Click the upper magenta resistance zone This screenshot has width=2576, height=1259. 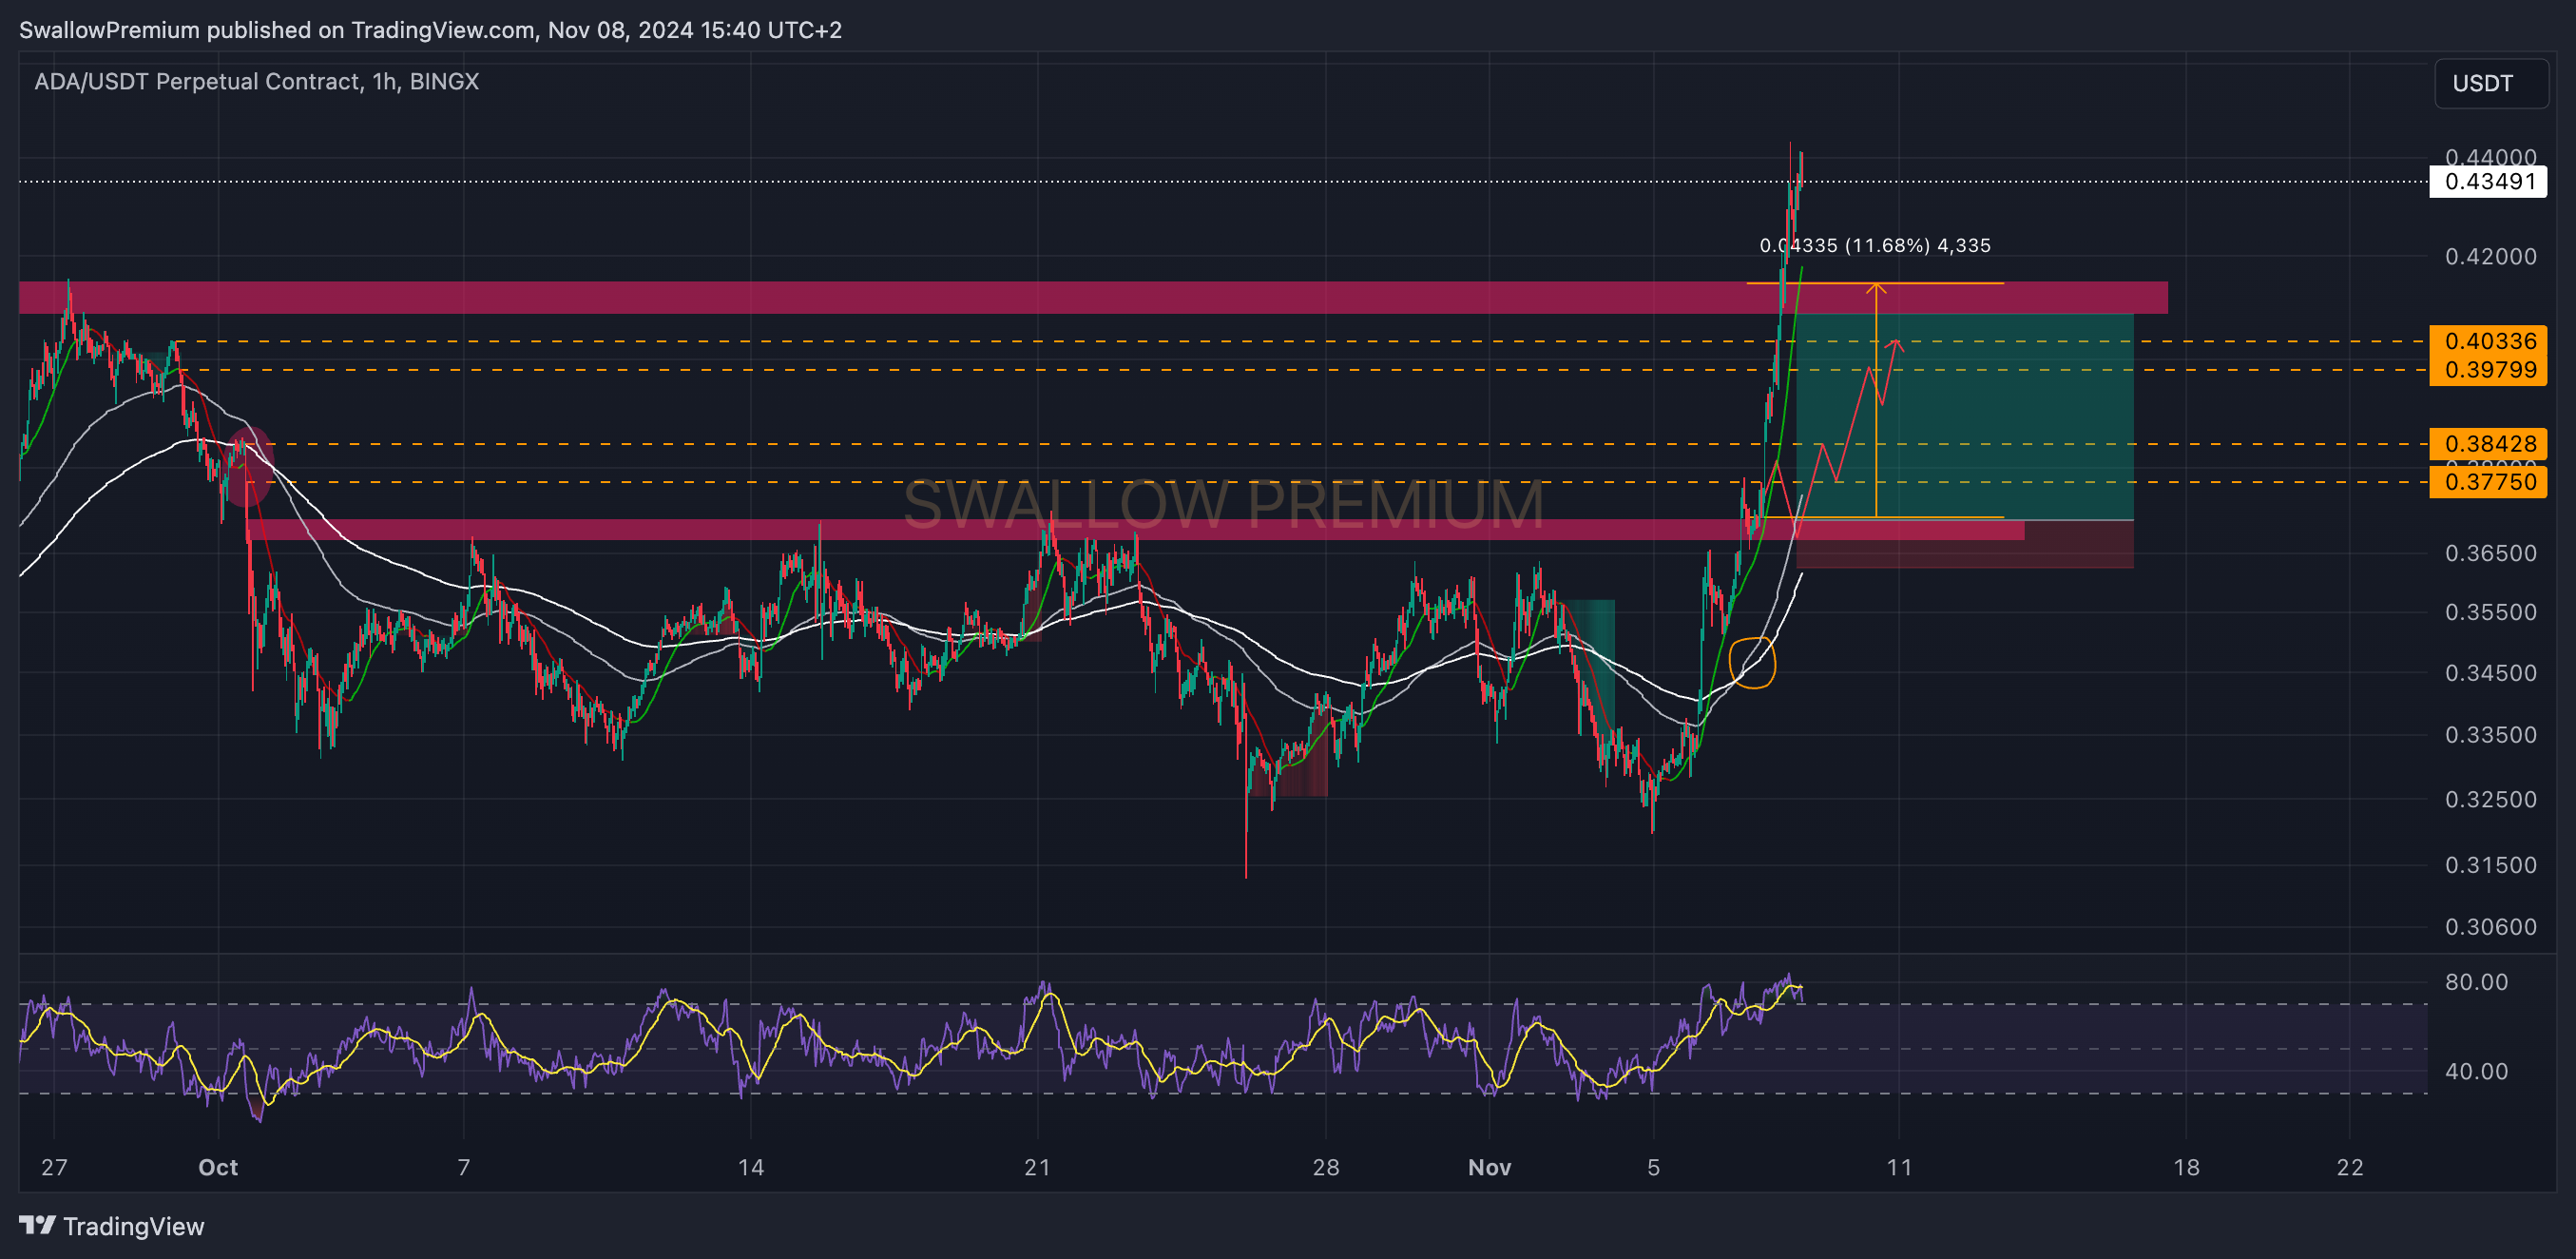1093,297
